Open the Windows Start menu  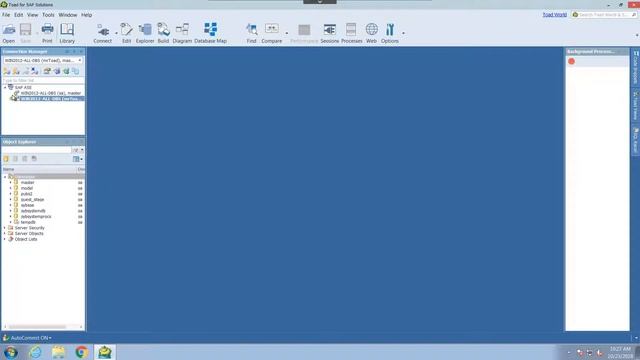click(x=11, y=352)
